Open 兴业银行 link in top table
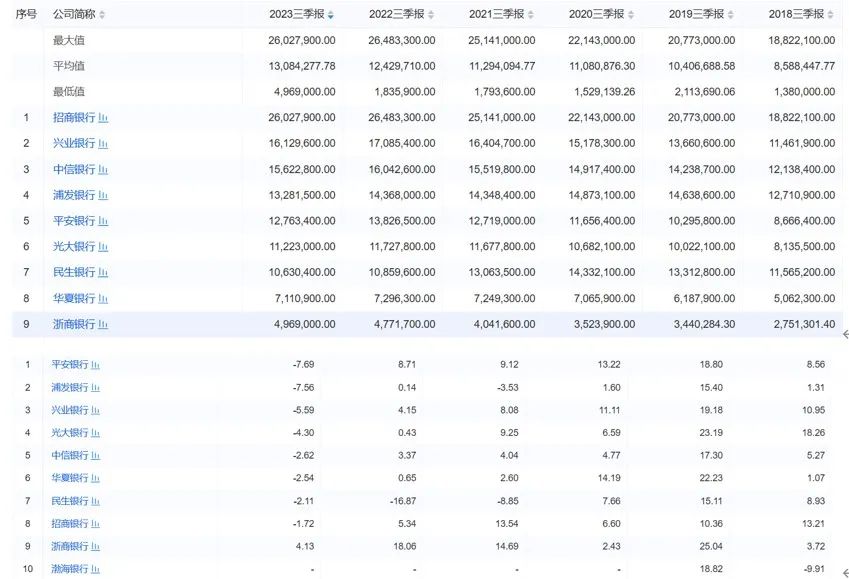Viewport: 849px width, 579px height. pyautogui.click(x=74, y=144)
